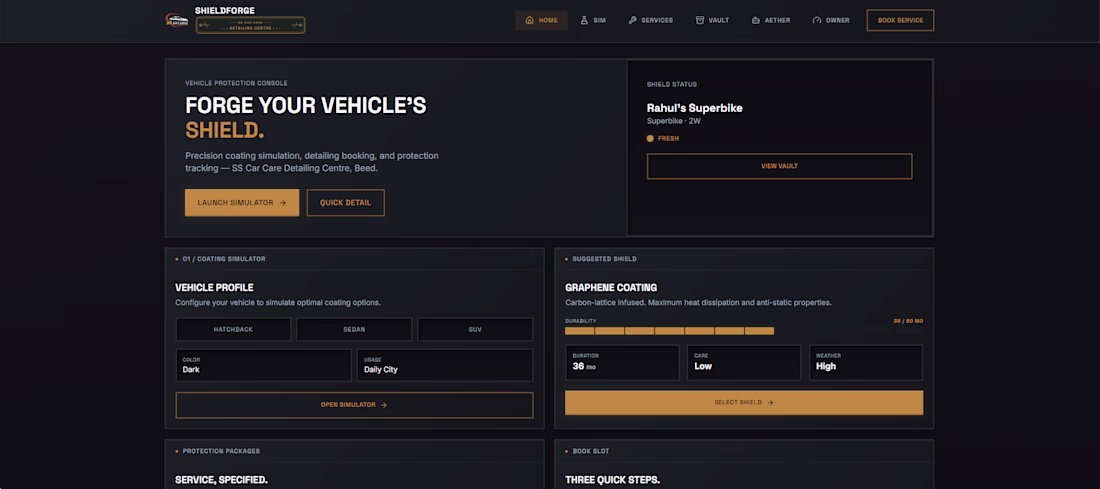Click the 'Three Quick Steps.' heading
Image resolution: width=1100 pixels, height=489 pixels.
612,481
